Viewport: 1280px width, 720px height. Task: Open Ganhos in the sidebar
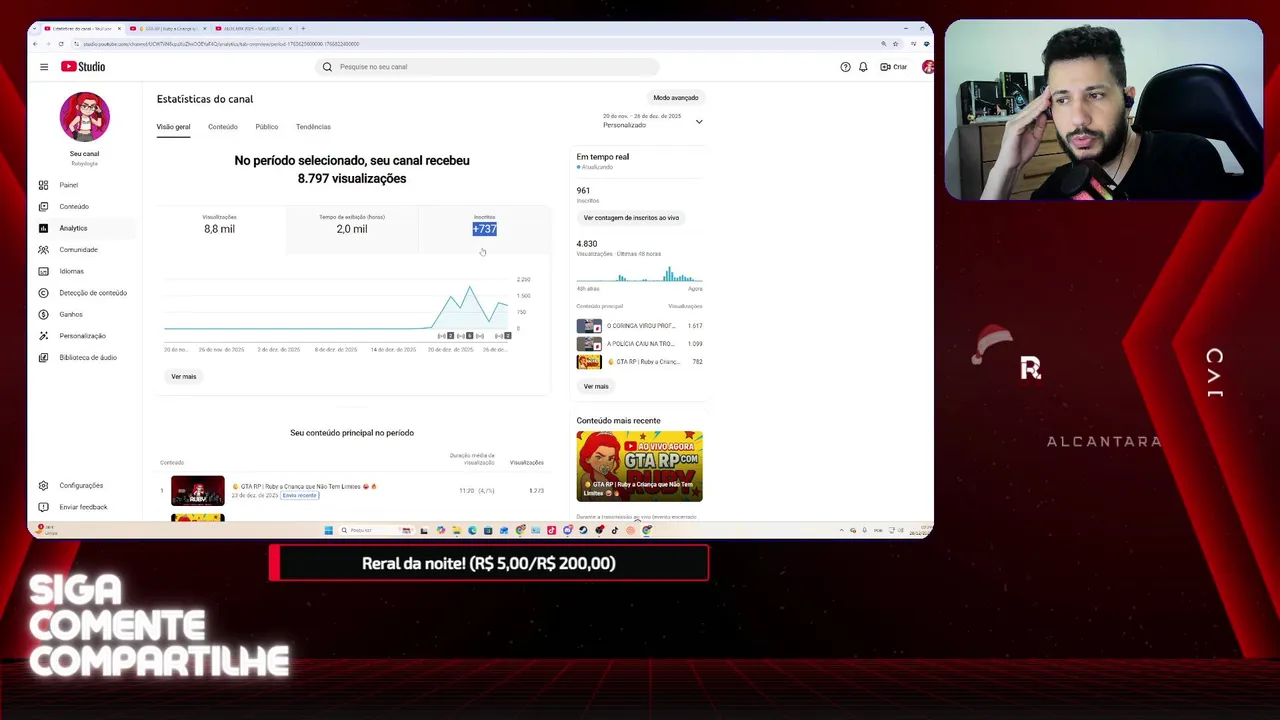84,314
